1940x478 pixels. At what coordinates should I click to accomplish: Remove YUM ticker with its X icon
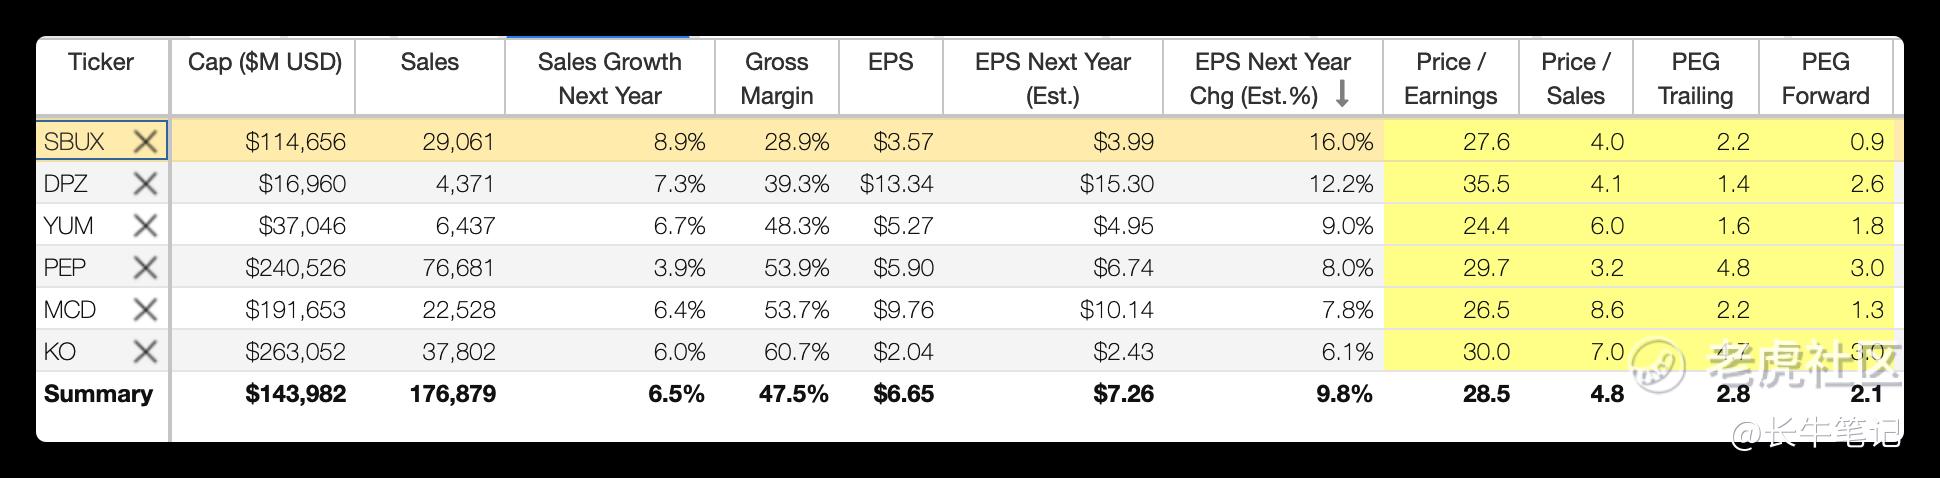pyautogui.click(x=145, y=226)
